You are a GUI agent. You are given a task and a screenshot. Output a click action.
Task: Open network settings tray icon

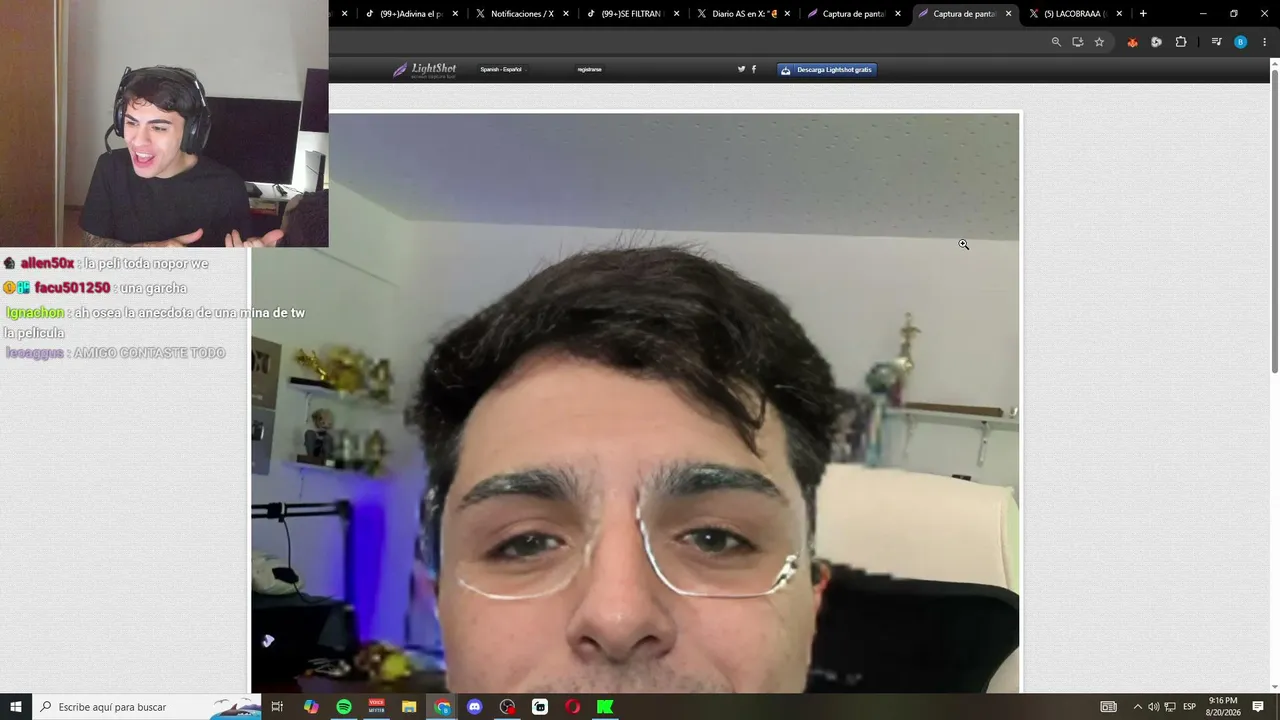click(x=1170, y=707)
